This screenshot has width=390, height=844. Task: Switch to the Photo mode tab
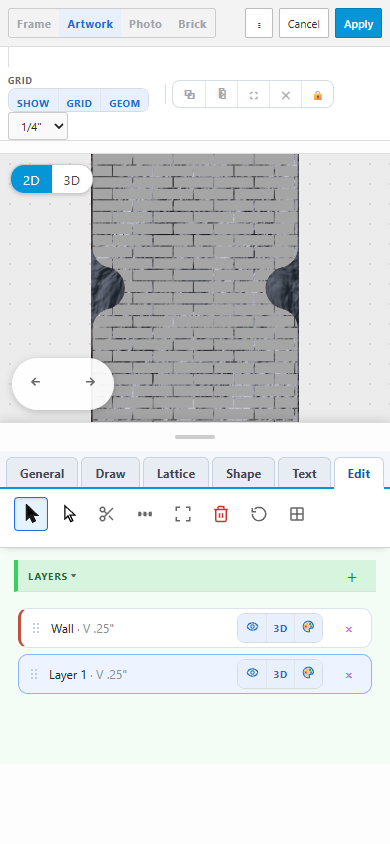click(145, 24)
